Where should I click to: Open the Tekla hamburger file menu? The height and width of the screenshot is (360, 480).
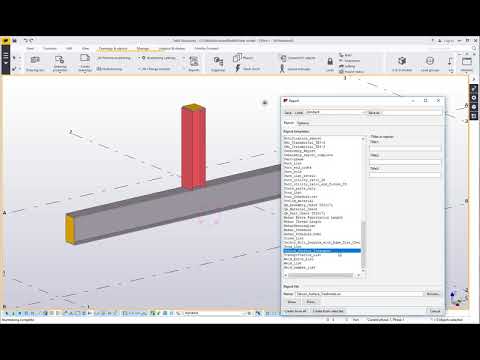(x=6, y=59)
